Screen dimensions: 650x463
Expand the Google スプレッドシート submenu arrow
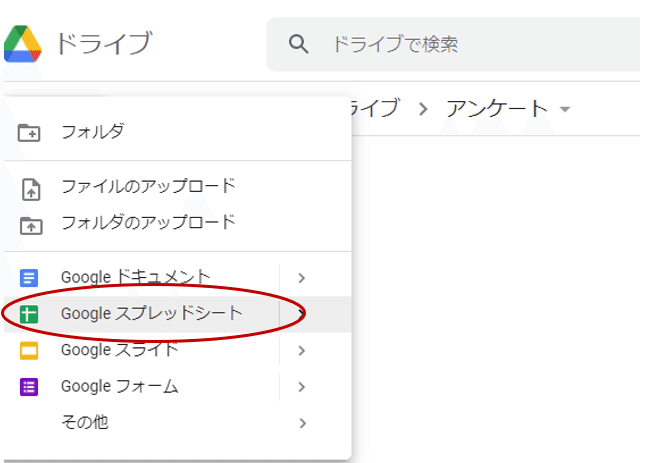click(x=302, y=314)
